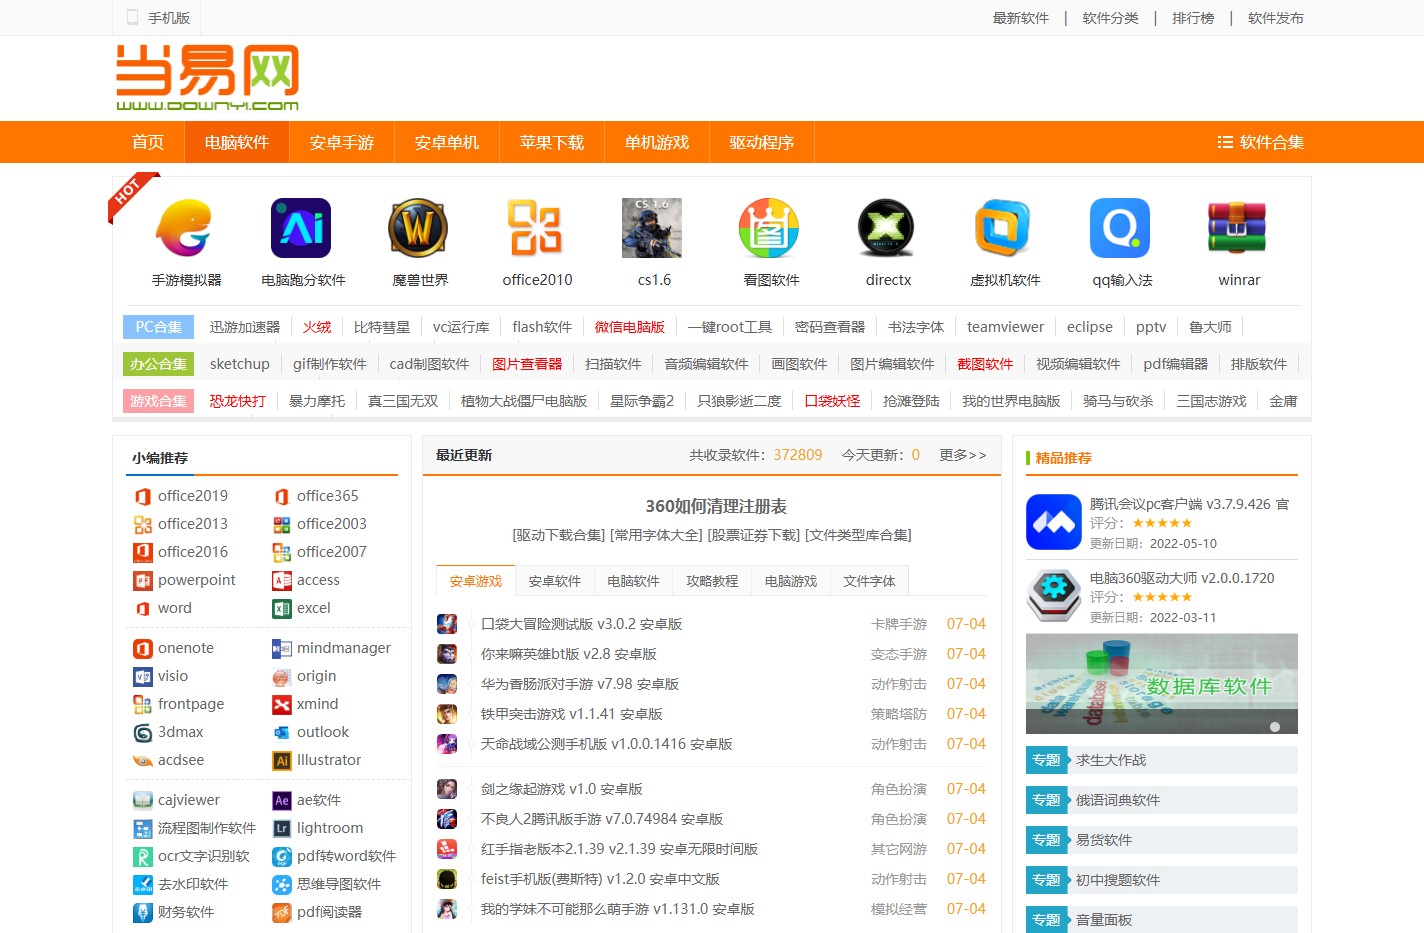This screenshot has height=933, width=1424.
Task: Click the 手机版 phone icon
Action: 132,17
